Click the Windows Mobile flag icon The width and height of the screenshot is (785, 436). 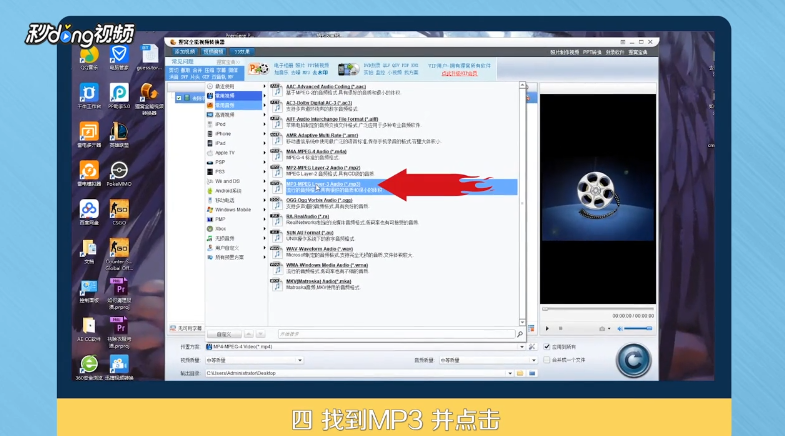click(210, 210)
